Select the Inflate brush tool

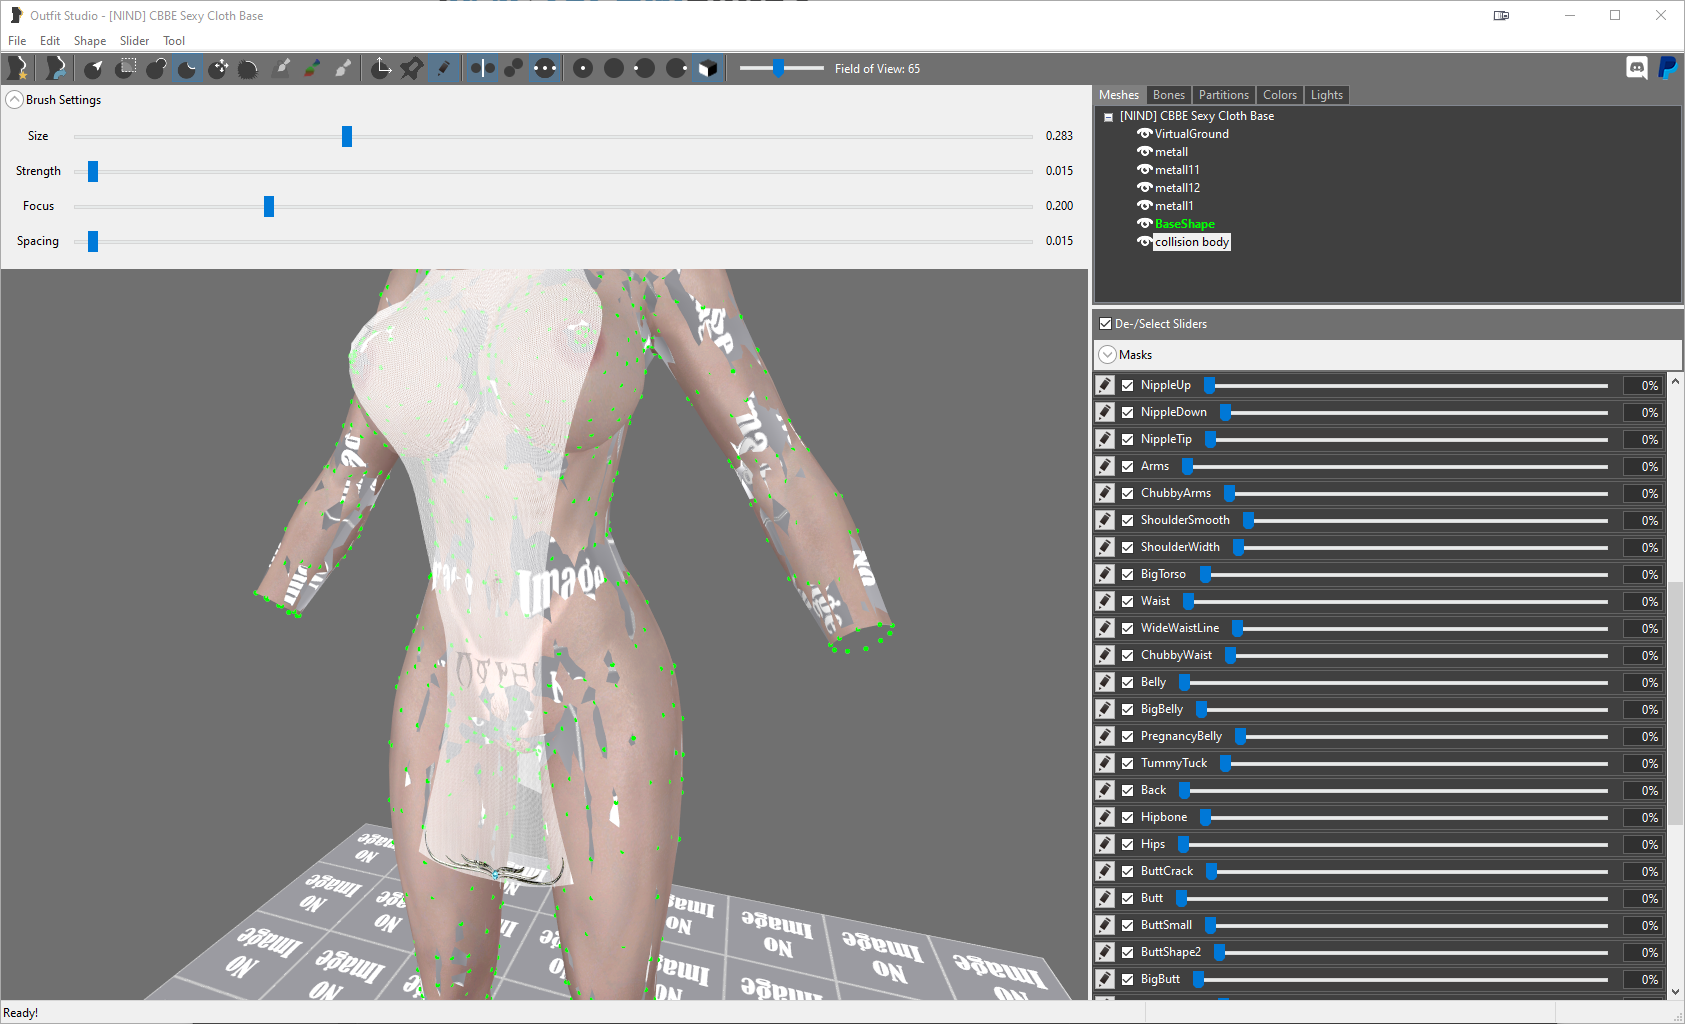point(157,68)
